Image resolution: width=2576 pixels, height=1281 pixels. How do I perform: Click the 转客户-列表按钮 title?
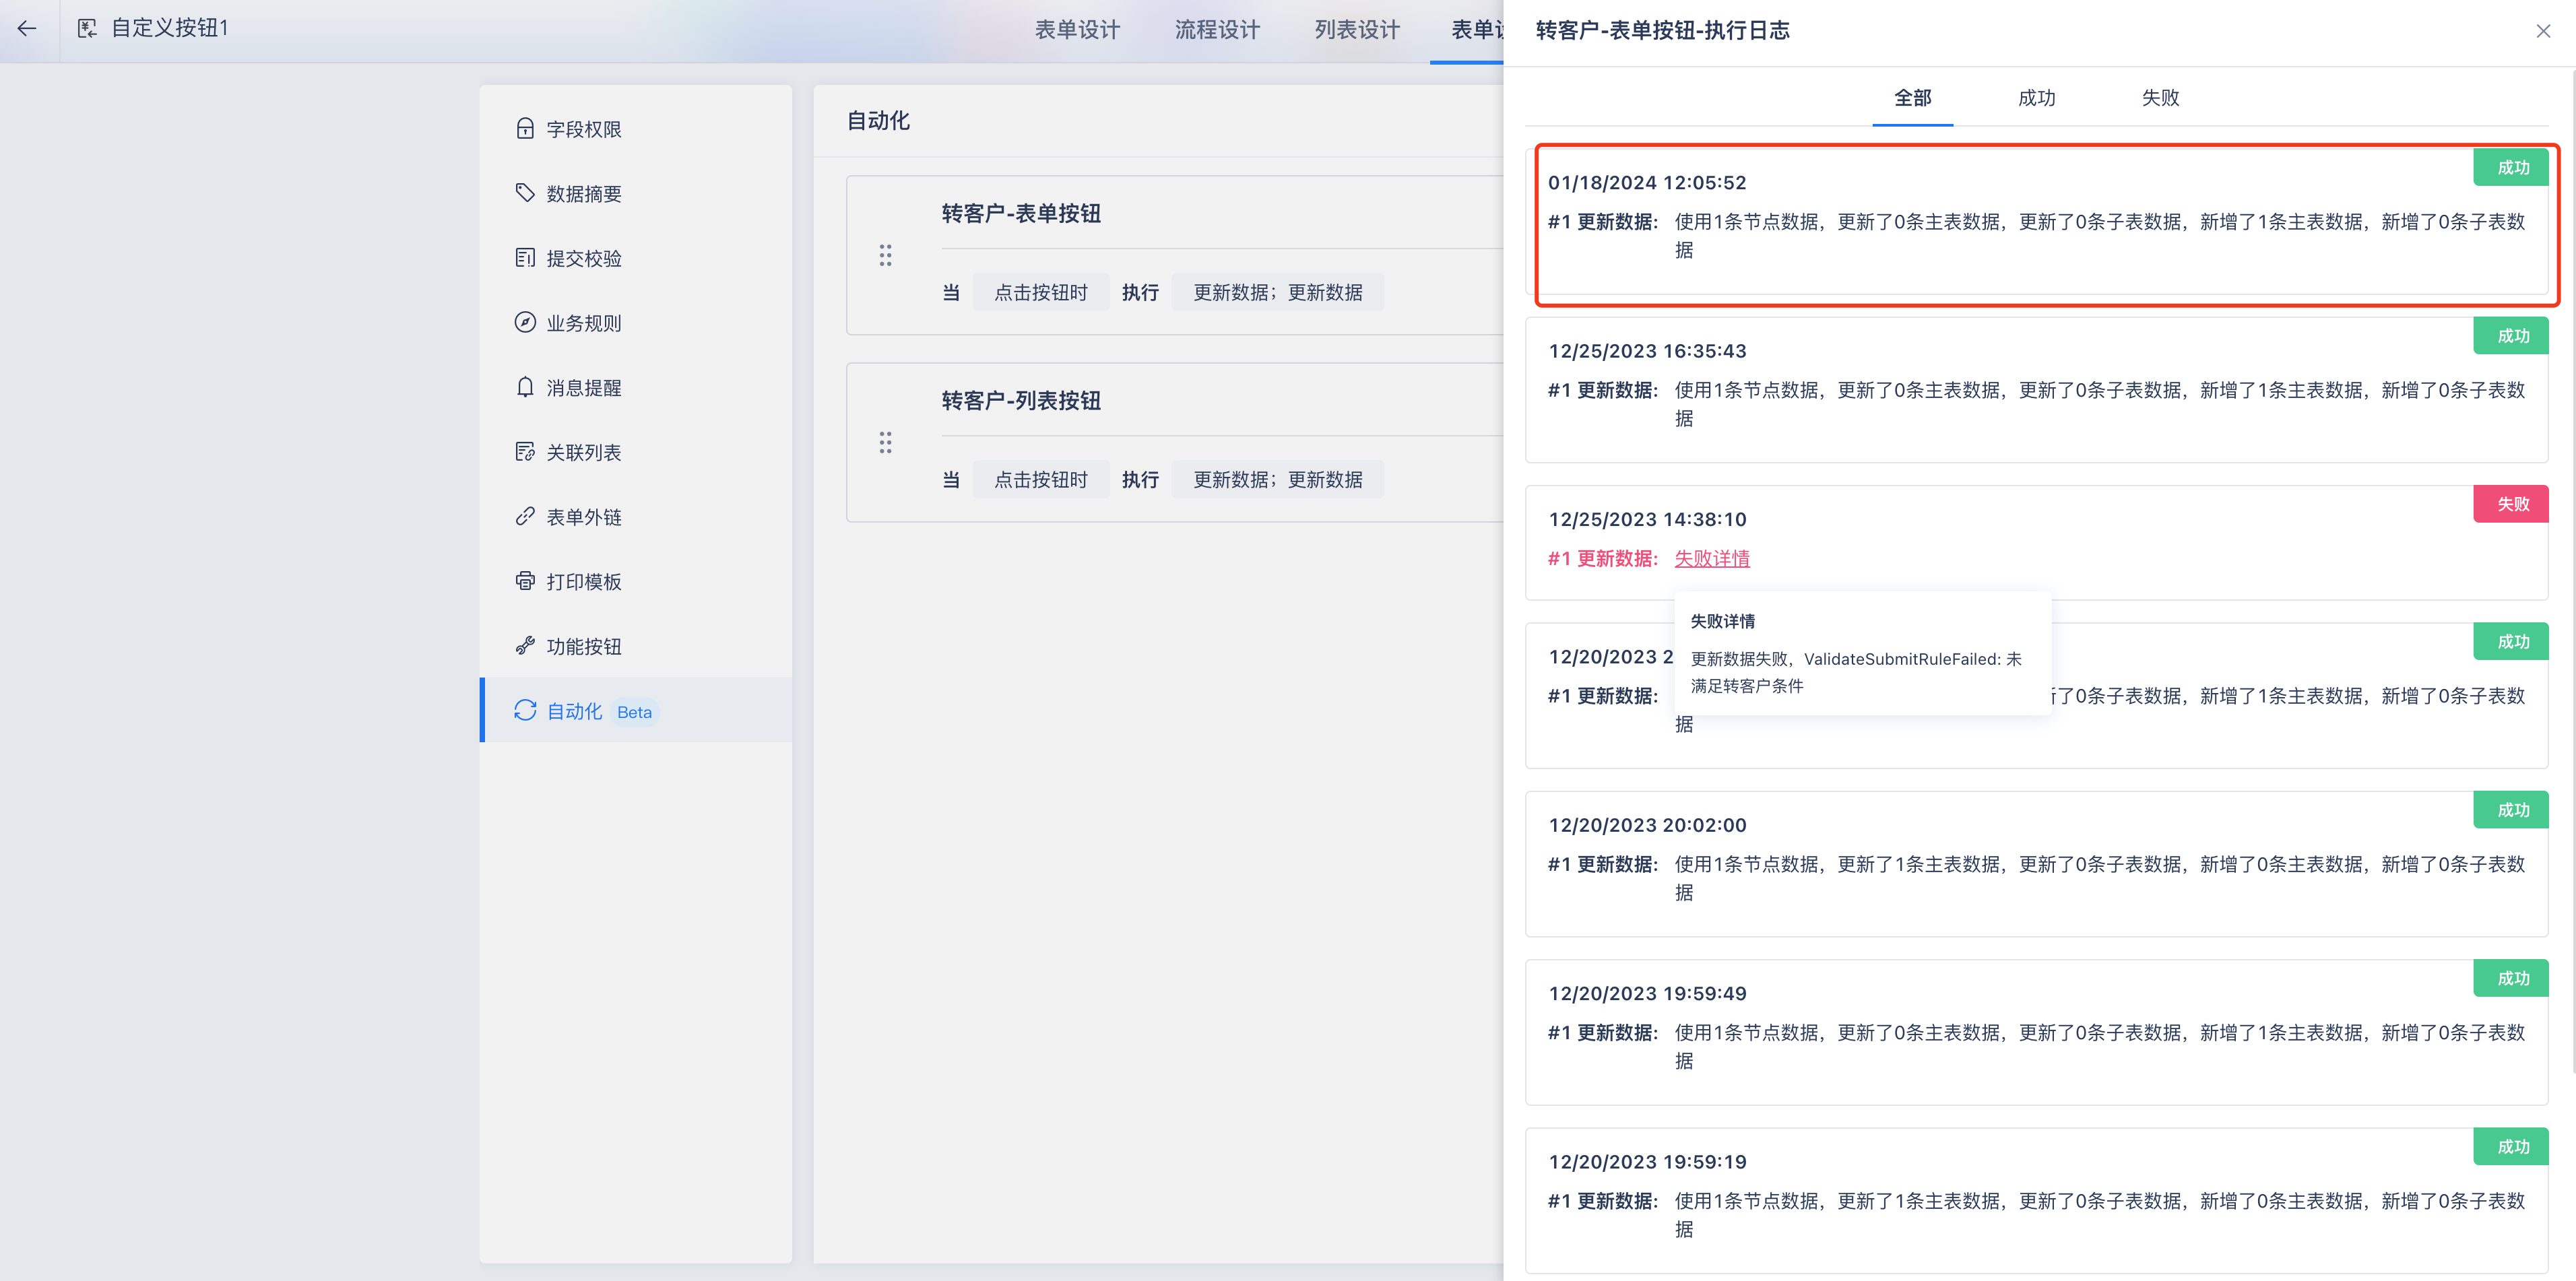(1021, 400)
